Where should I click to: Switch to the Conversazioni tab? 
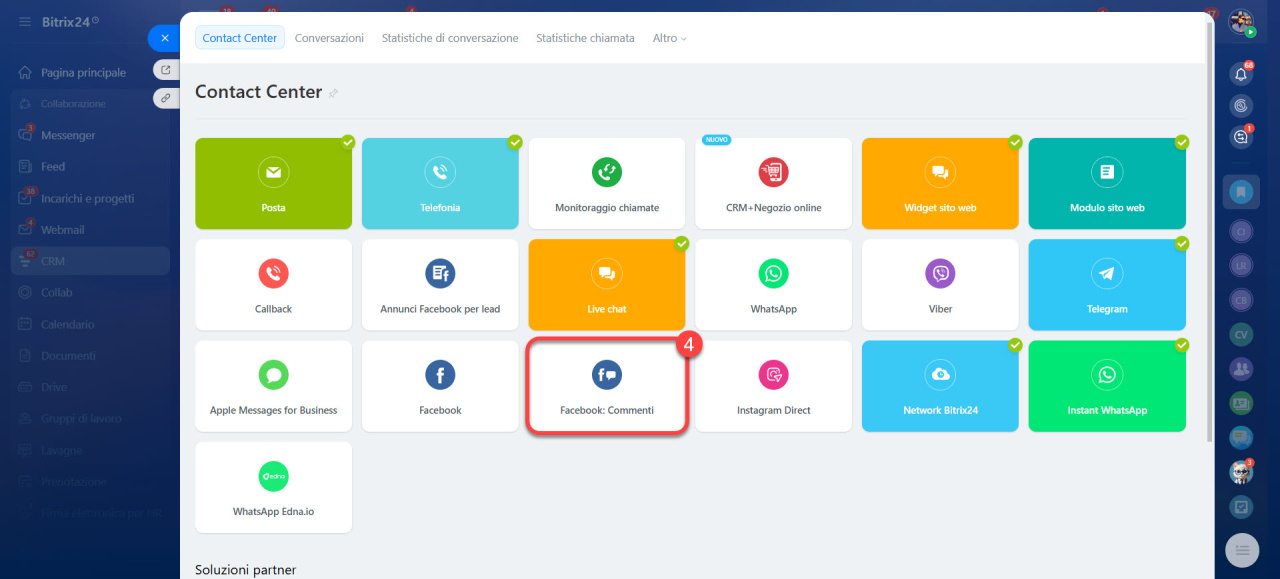[329, 38]
